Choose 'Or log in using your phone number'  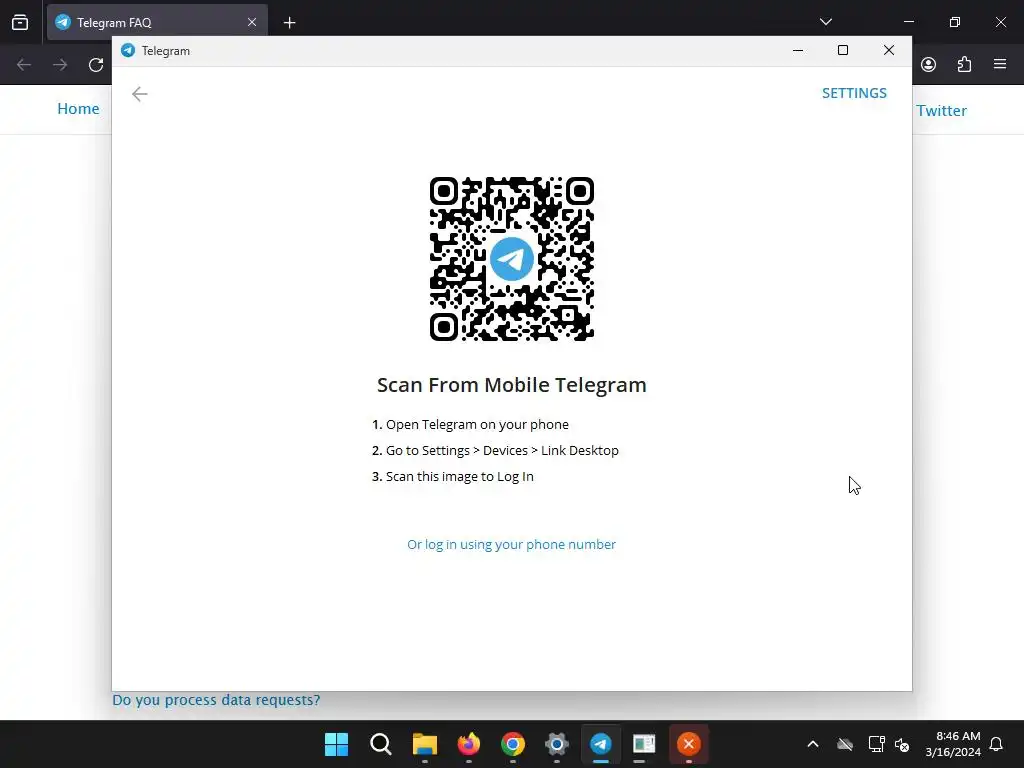click(511, 544)
